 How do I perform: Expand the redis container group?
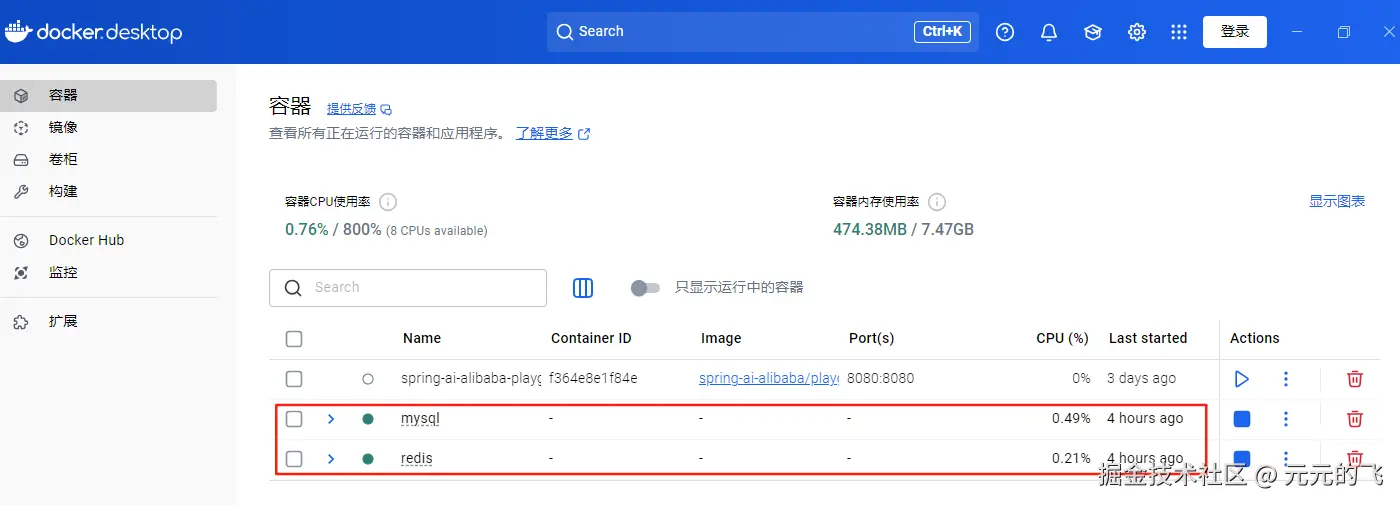pyautogui.click(x=331, y=459)
